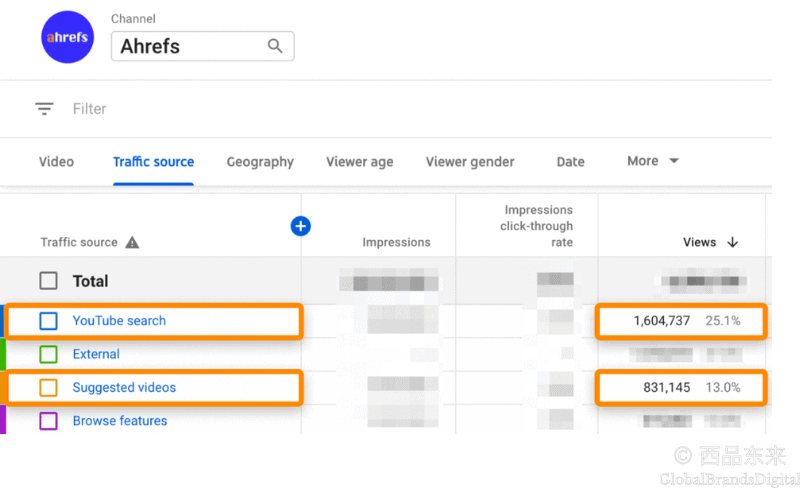
Task: Click the Impressions column header
Action: (396, 242)
